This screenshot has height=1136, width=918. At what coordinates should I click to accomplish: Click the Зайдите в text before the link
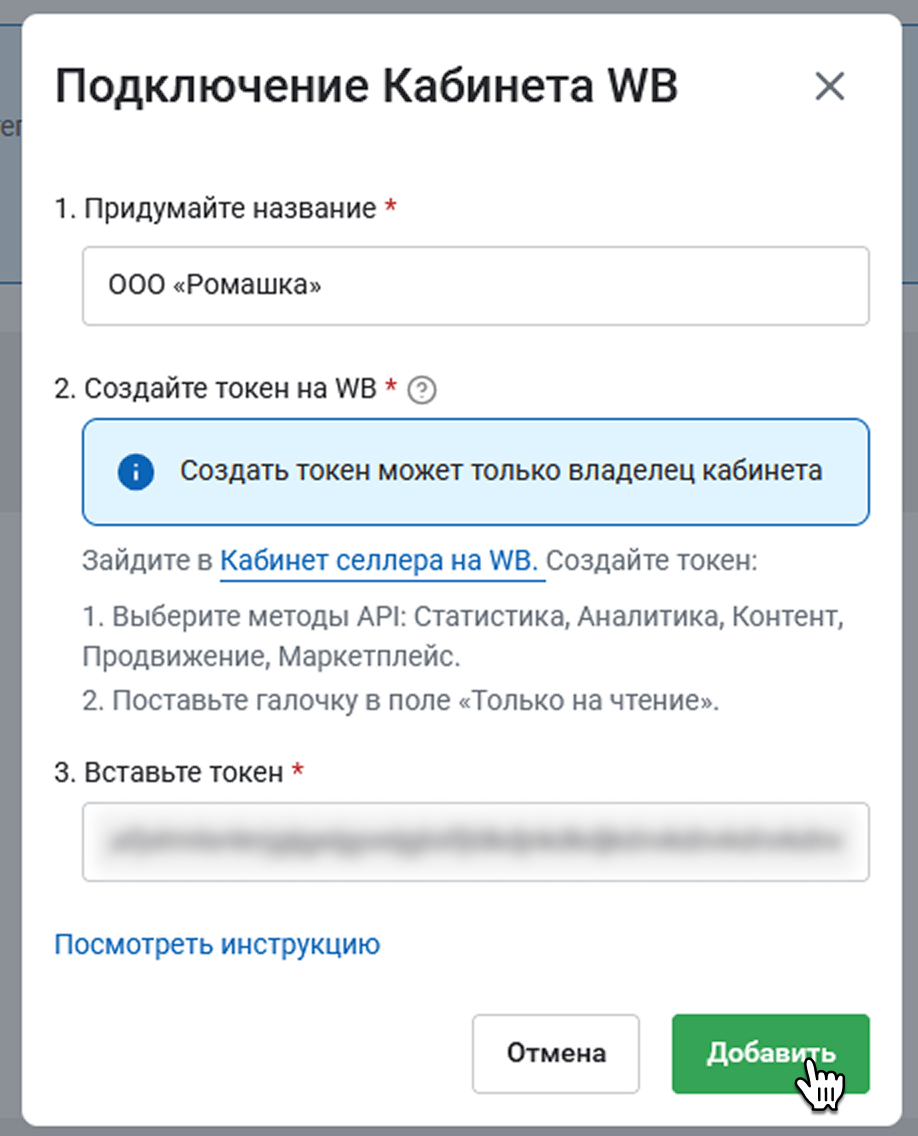coord(147,561)
